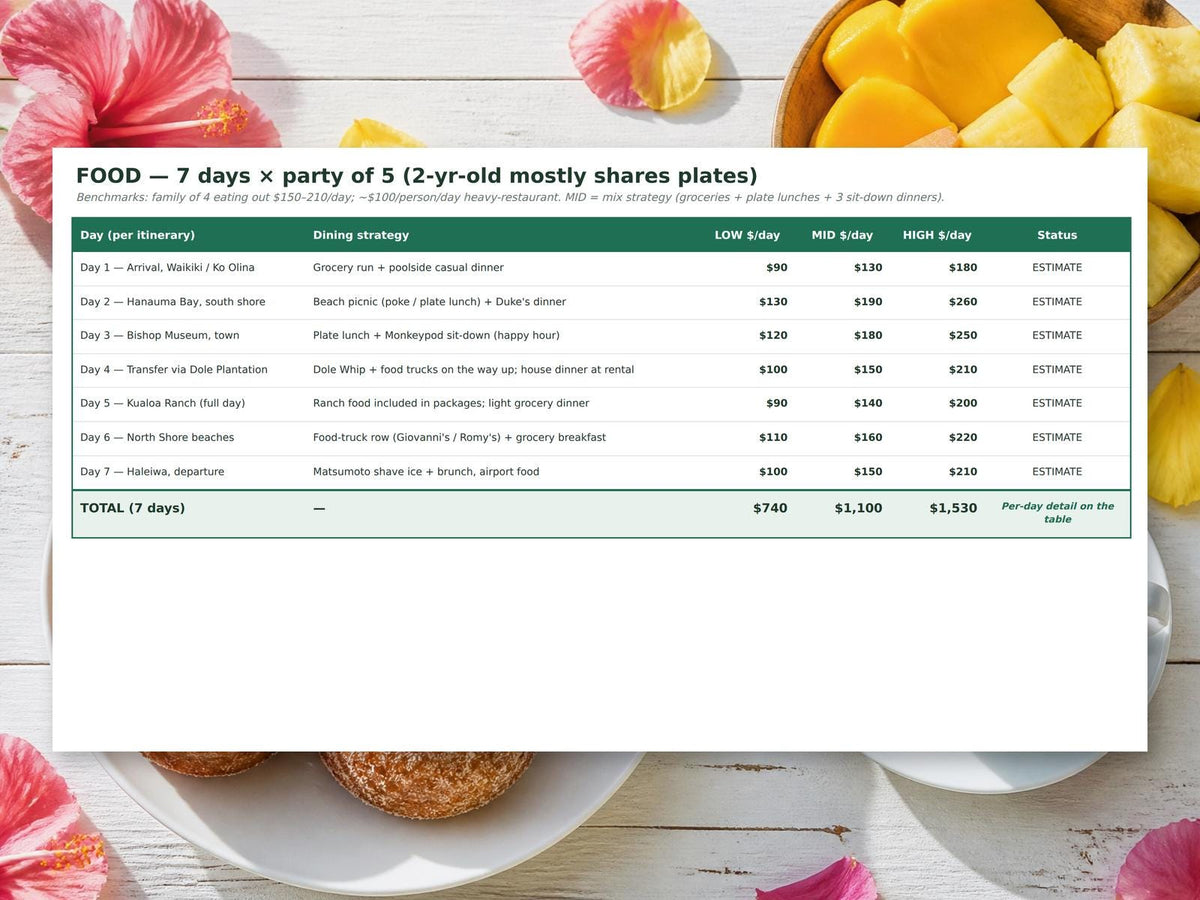Click the Benchmarks subtitle line
The width and height of the screenshot is (1200, 900).
coord(510,198)
